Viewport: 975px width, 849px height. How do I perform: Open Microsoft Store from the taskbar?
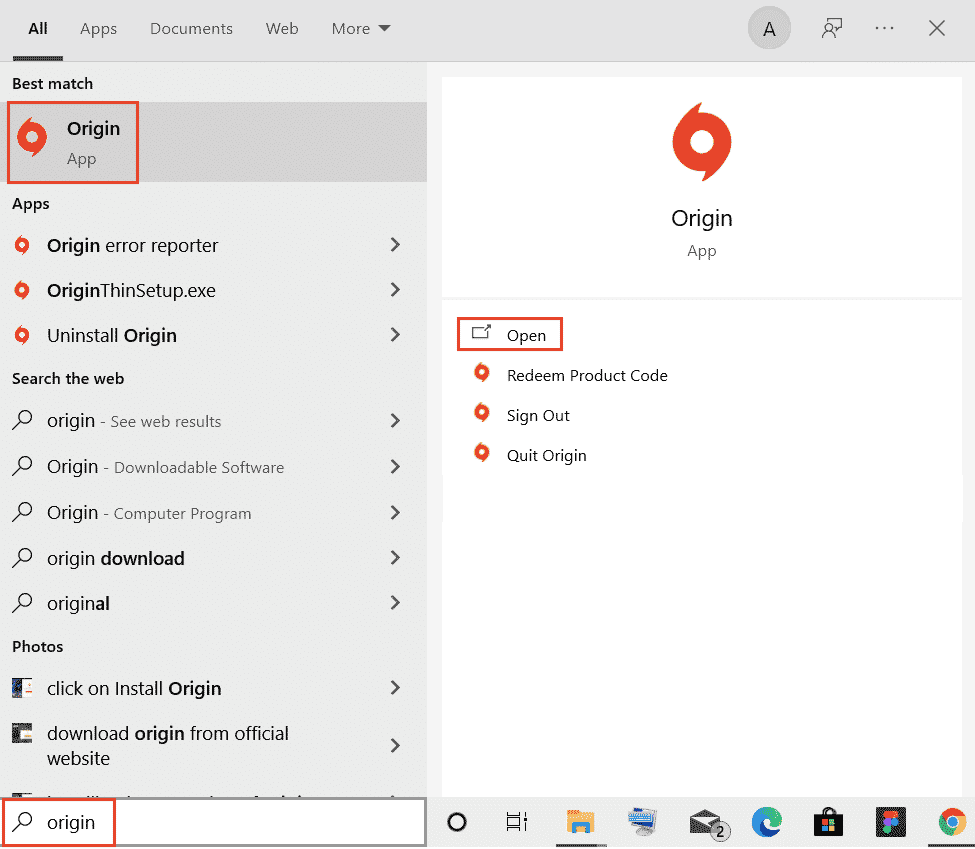click(x=828, y=822)
